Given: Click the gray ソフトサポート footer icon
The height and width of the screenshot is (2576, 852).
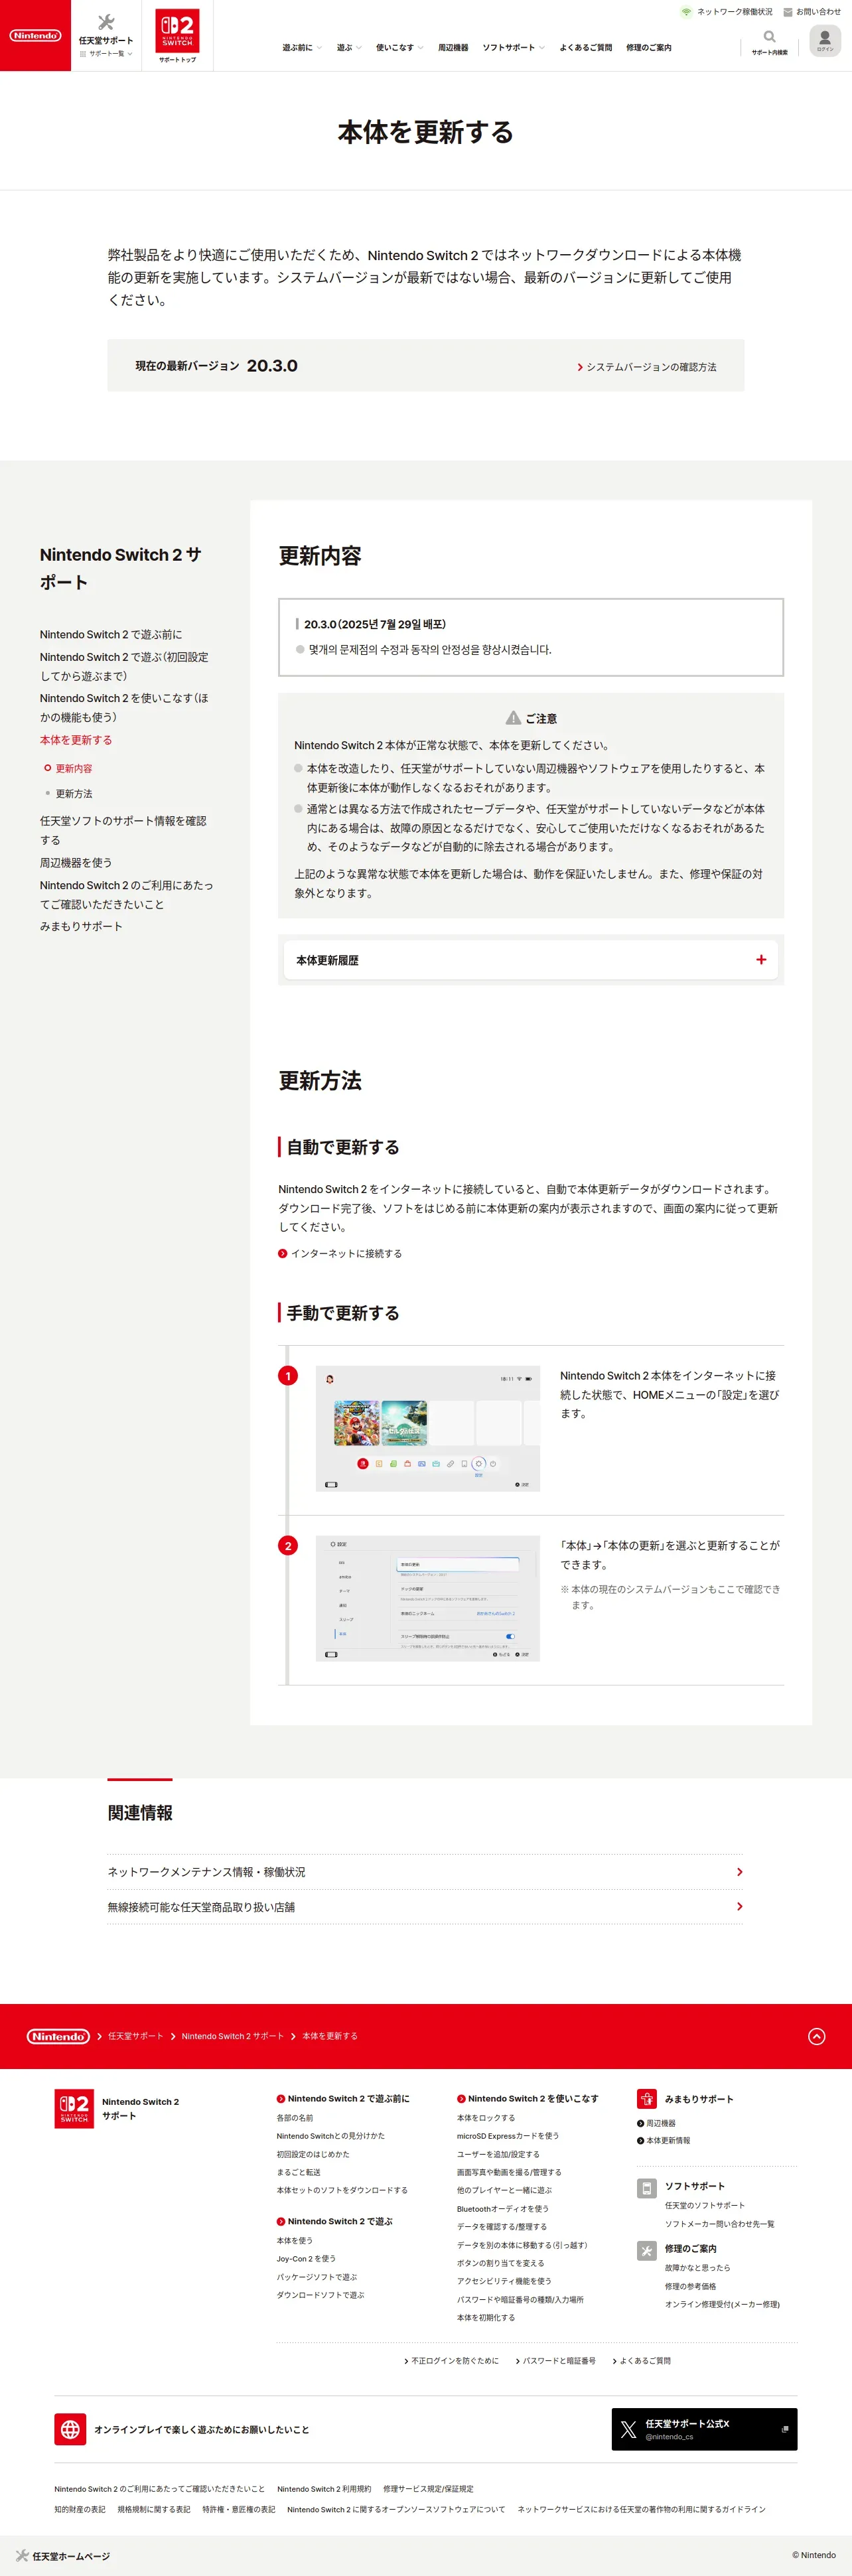Looking at the screenshot, I should pos(647,2188).
